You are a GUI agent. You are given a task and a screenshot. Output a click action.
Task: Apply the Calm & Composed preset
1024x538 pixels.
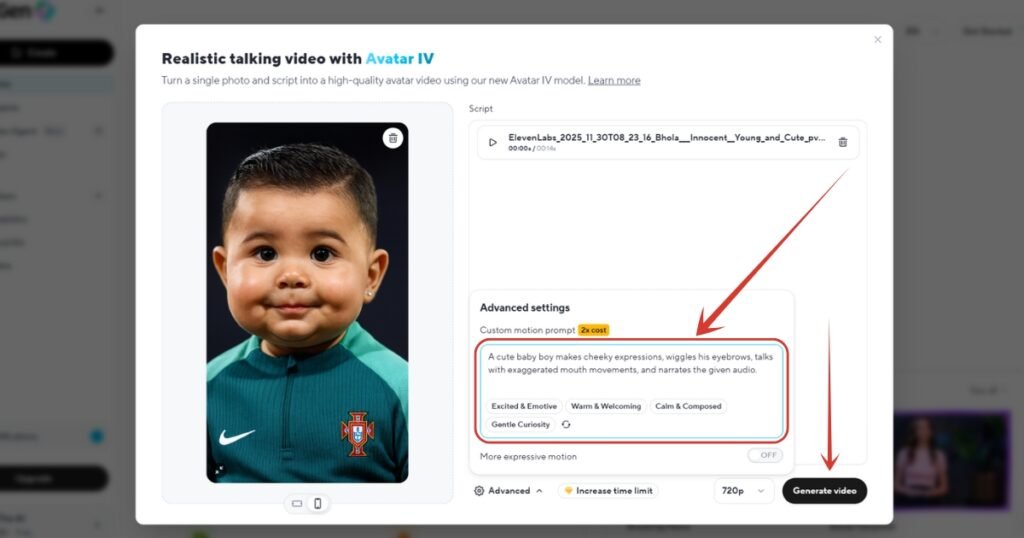point(687,407)
